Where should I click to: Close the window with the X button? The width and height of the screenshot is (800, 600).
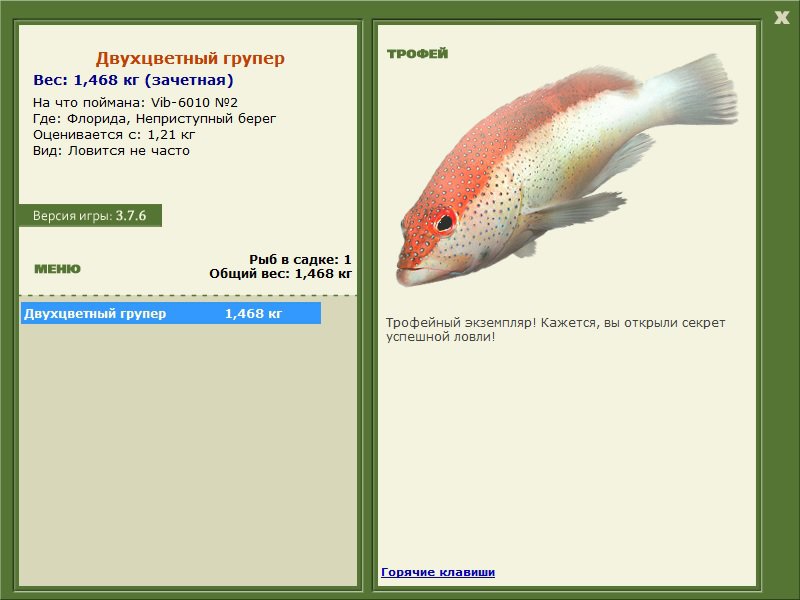click(781, 18)
